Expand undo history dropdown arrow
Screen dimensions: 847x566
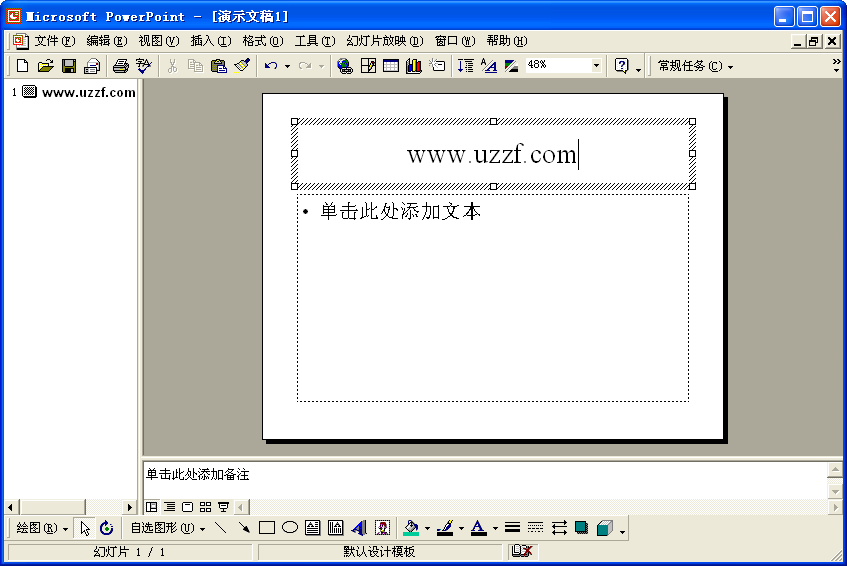tap(287, 66)
